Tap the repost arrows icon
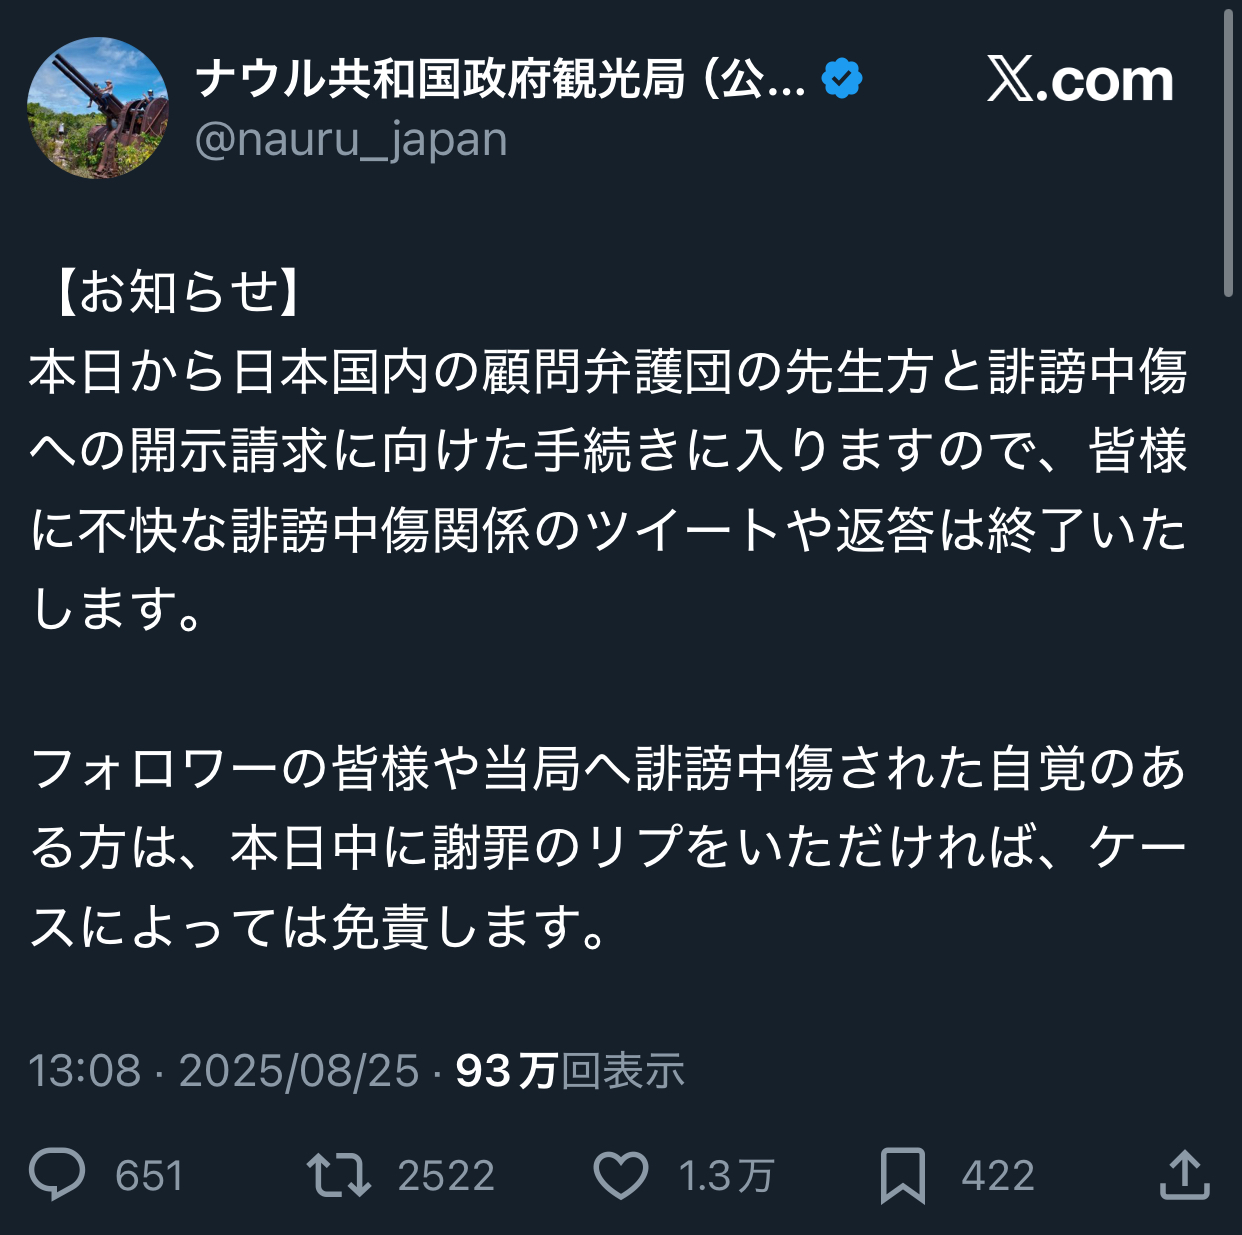Image resolution: width=1242 pixels, height=1235 pixels. (x=338, y=1175)
